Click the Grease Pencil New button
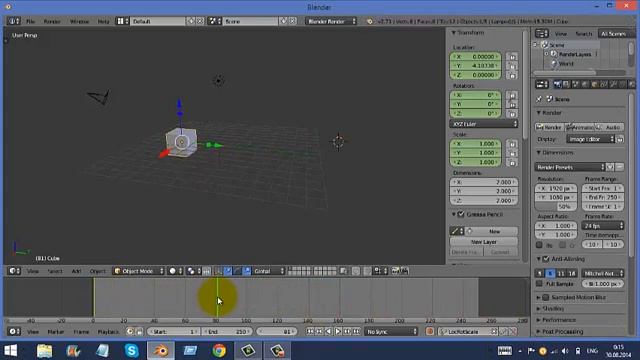Image resolution: width=640 pixels, height=360 pixels. pyautogui.click(x=491, y=231)
